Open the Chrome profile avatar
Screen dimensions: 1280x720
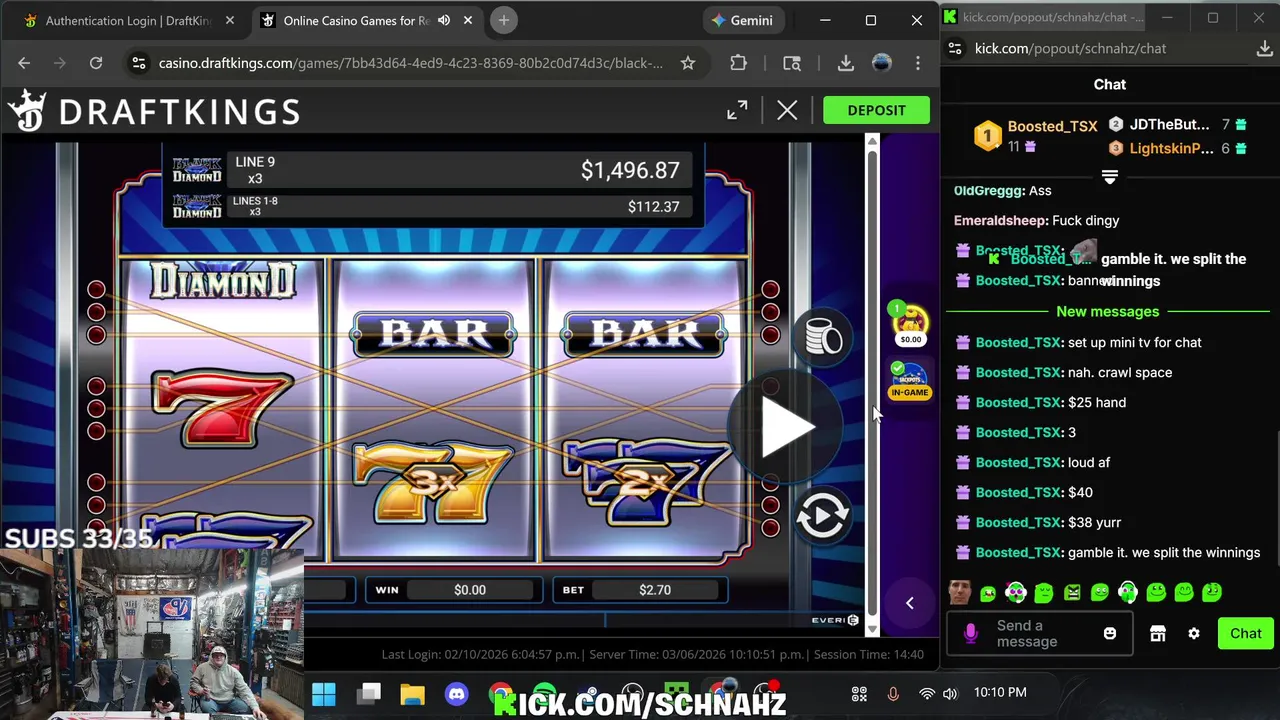pyautogui.click(x=882, y=63)
